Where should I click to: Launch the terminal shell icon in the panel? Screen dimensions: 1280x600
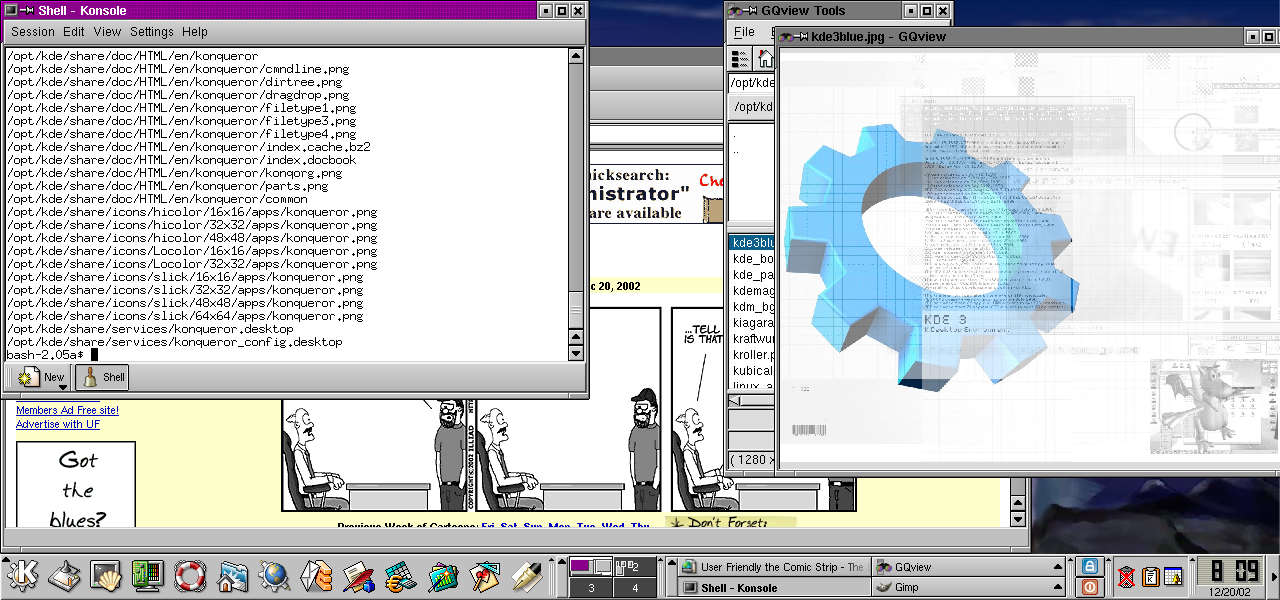tap(106, 575)
